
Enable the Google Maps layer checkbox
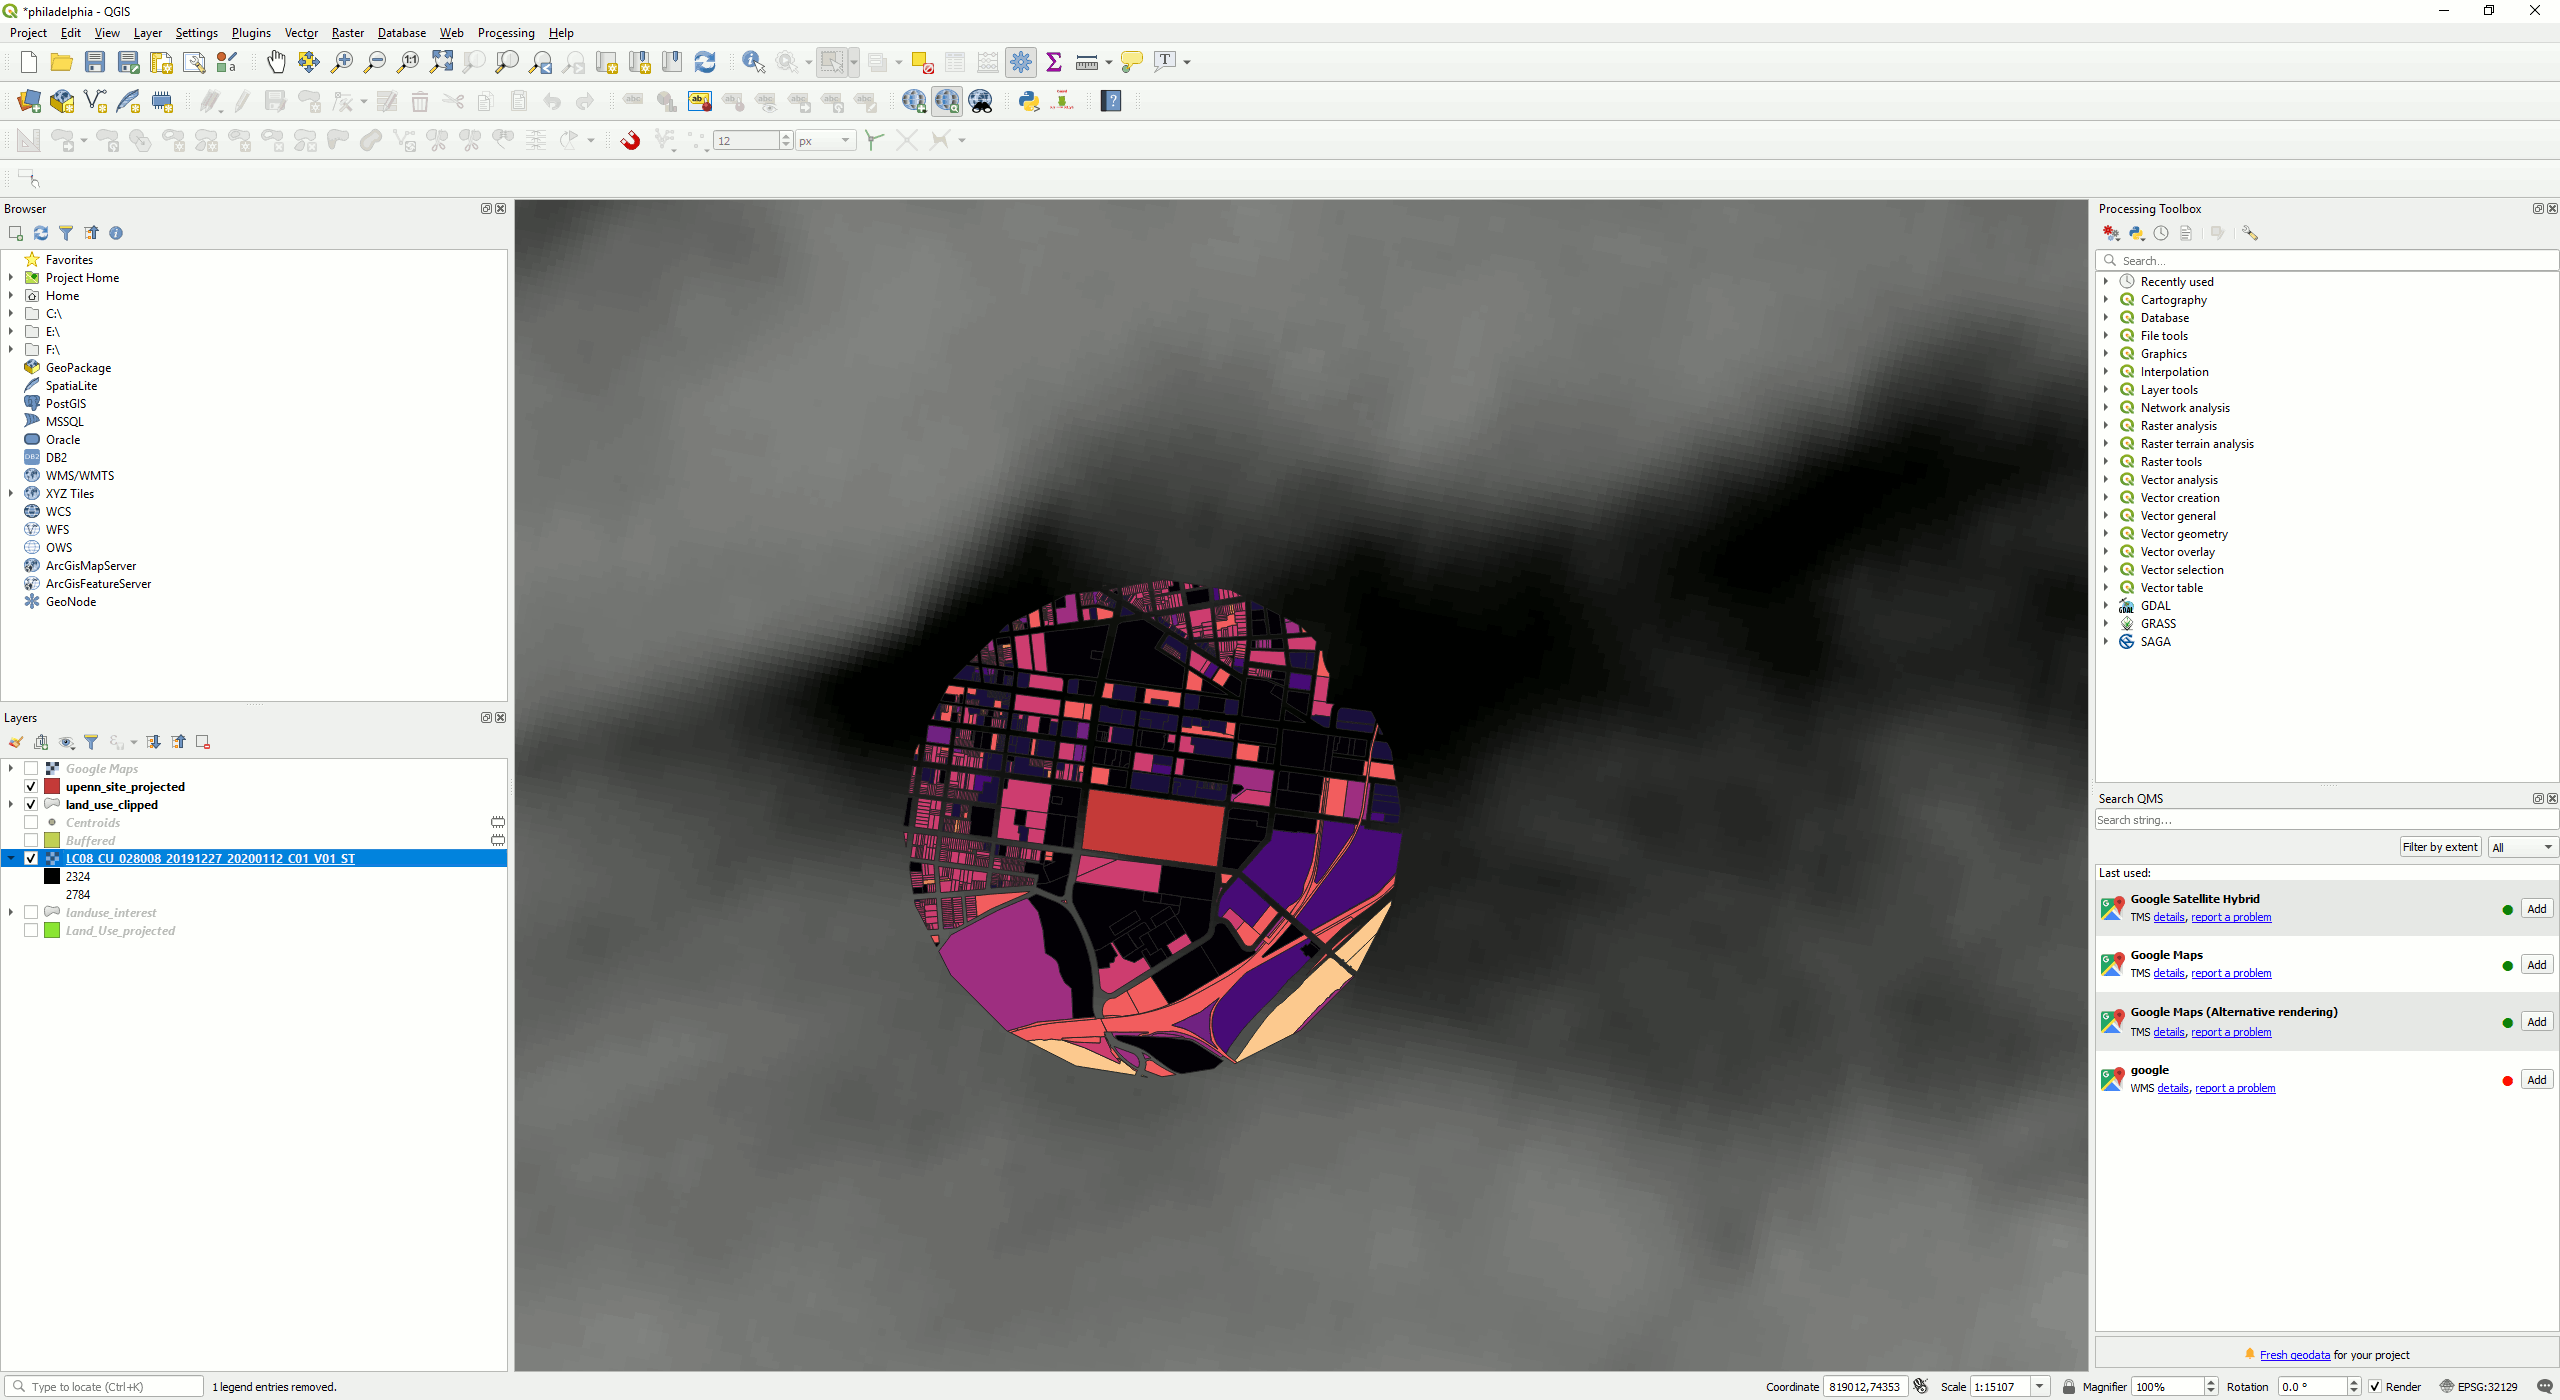point(31,769)
